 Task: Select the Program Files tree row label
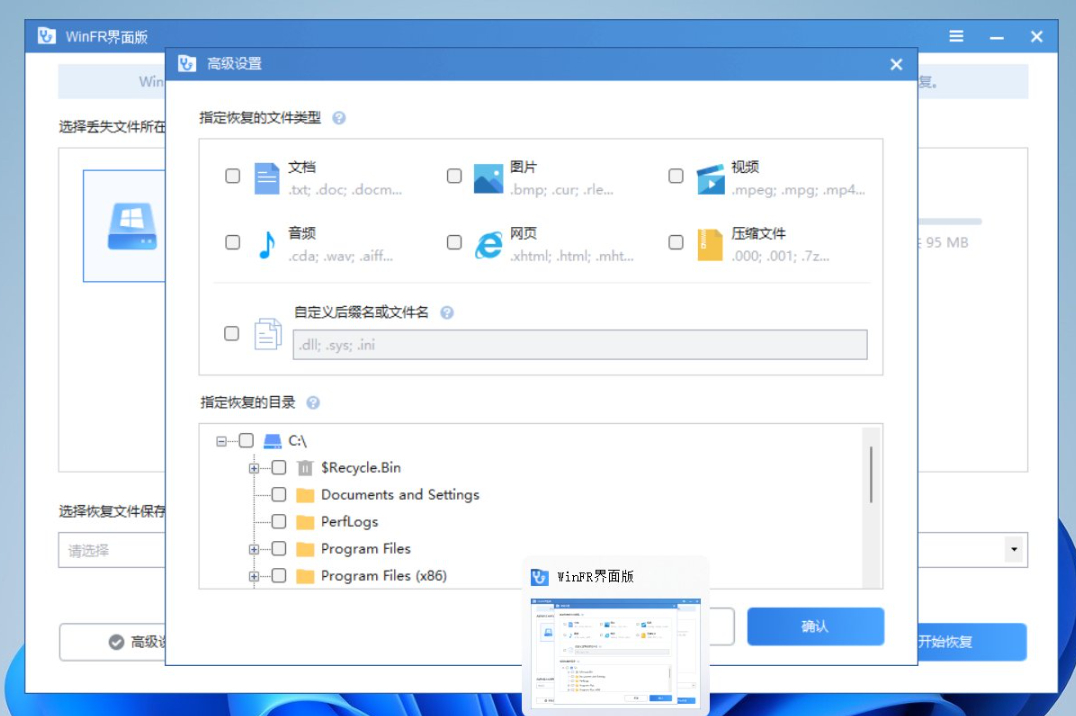pyautogui.click(x=366, y=548)
